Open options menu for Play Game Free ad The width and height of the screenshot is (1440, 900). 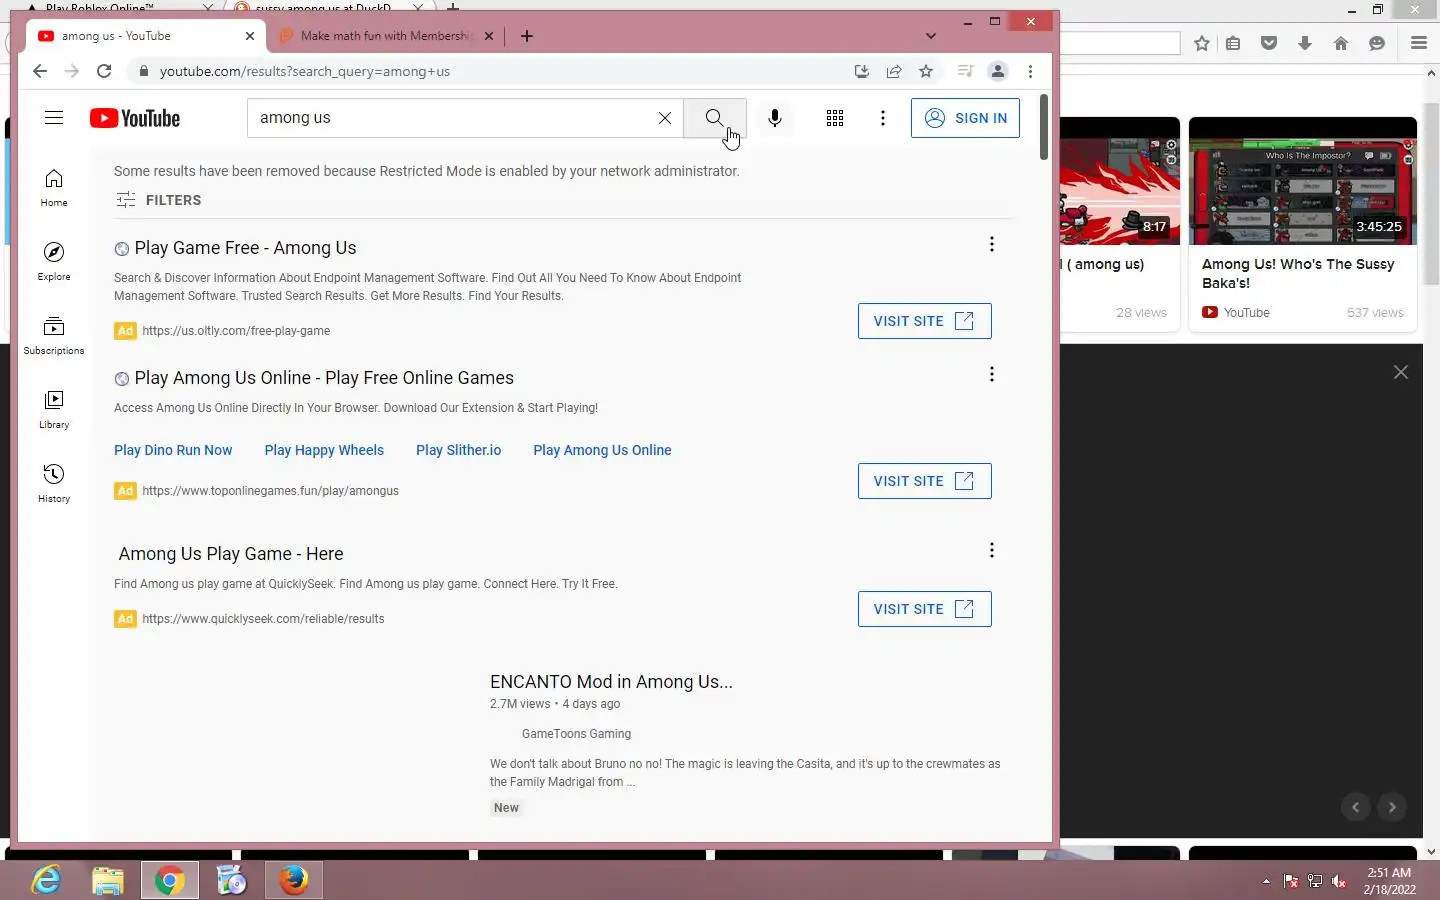992,245
